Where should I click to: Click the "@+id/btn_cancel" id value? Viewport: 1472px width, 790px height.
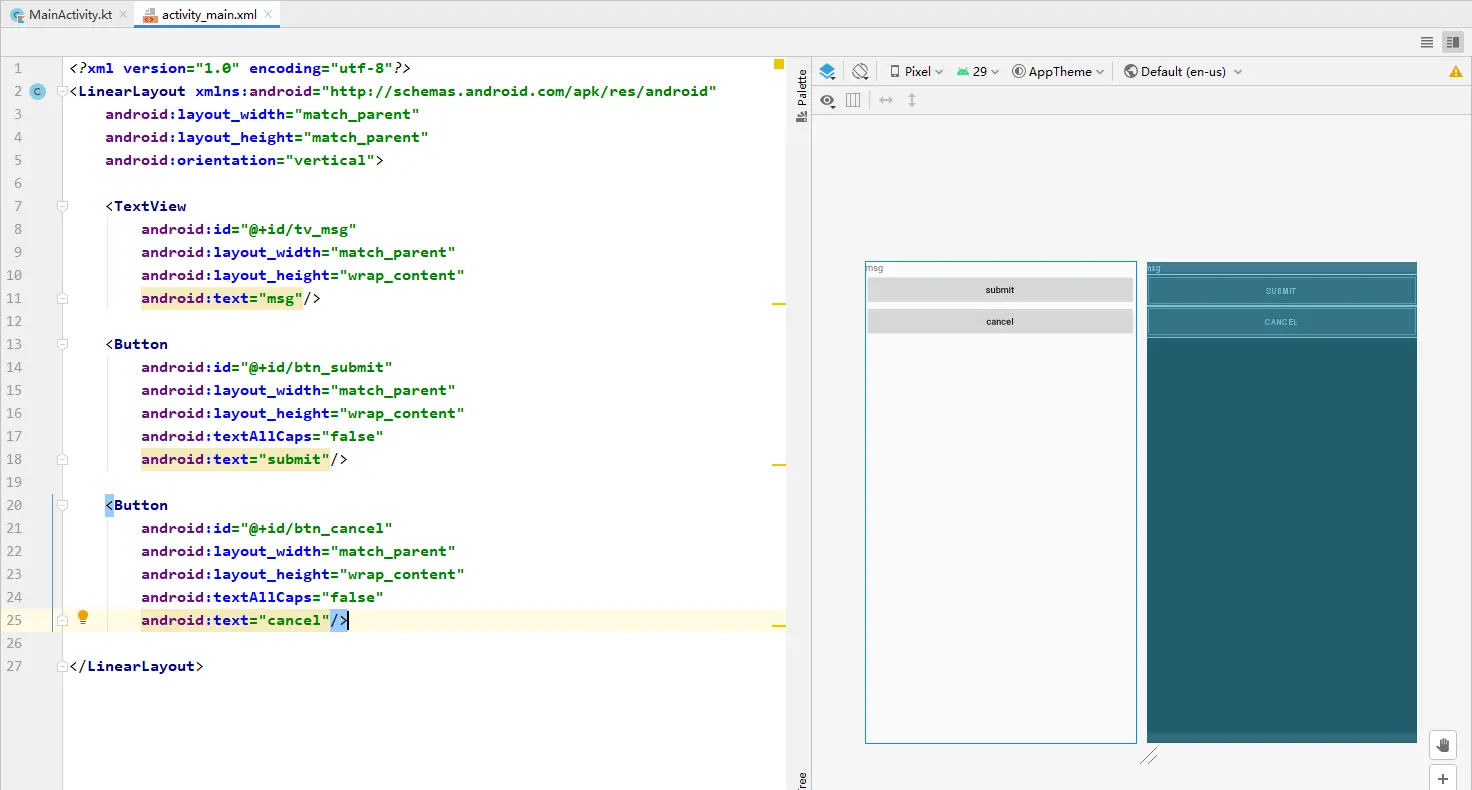(316, 528)
